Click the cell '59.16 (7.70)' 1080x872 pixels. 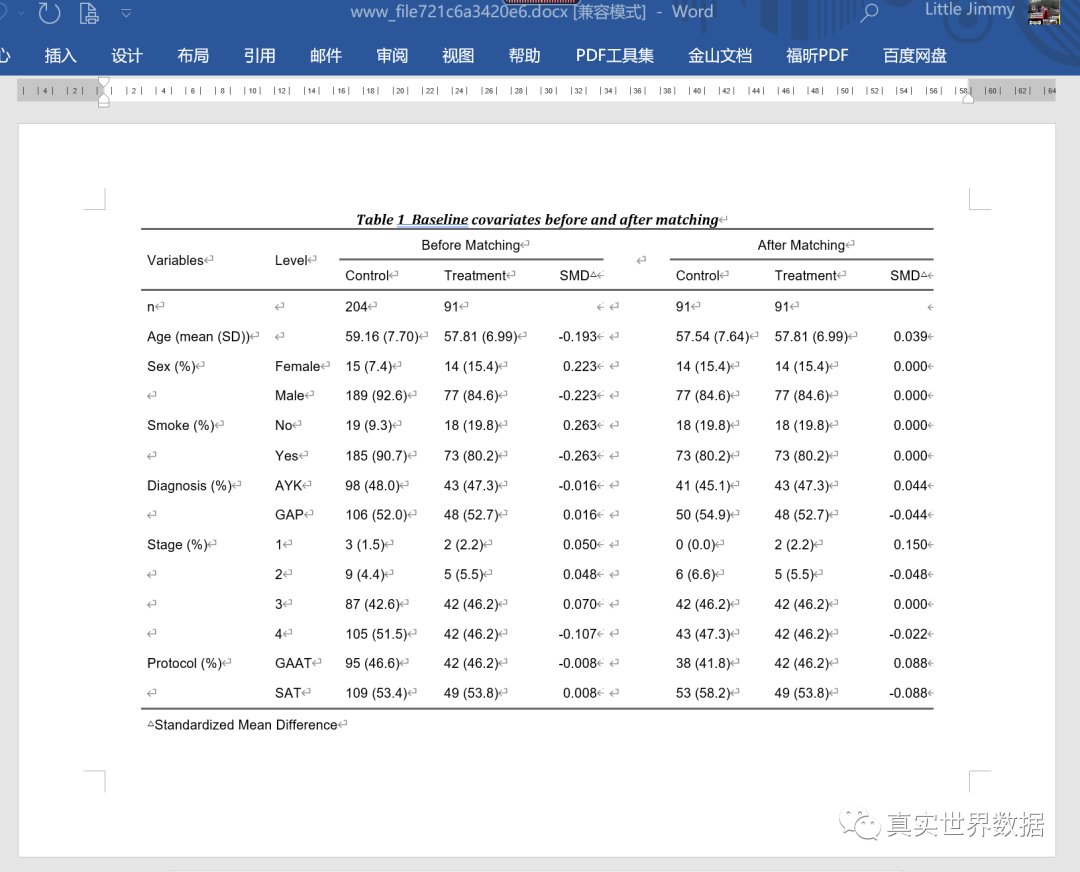(x=382, y=337)
